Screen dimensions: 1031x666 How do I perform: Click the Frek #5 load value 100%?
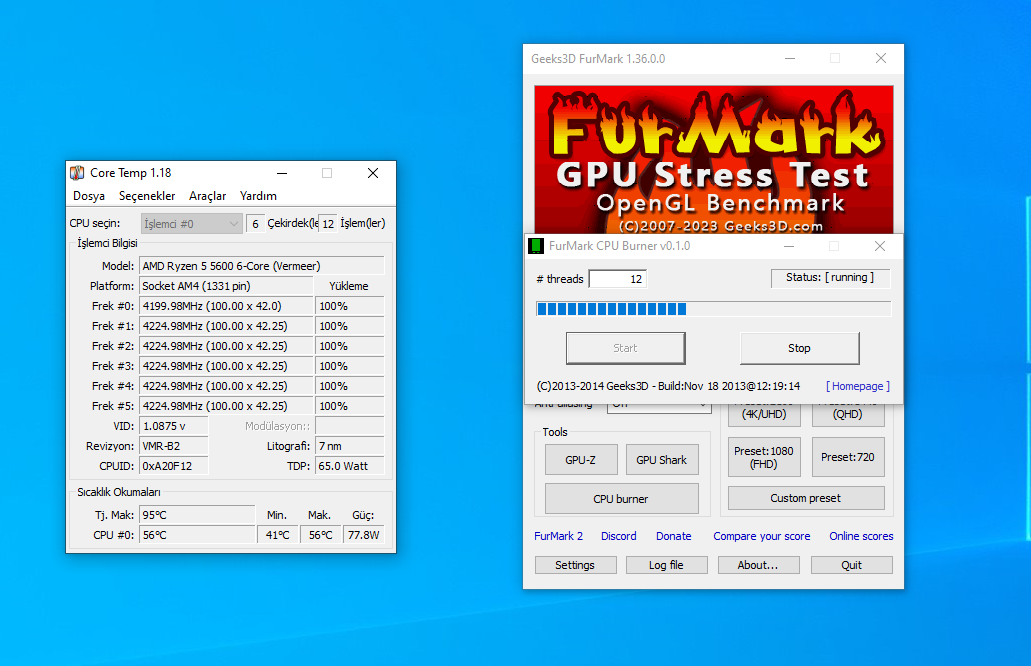pyautogui.click(x=349, y=406)
